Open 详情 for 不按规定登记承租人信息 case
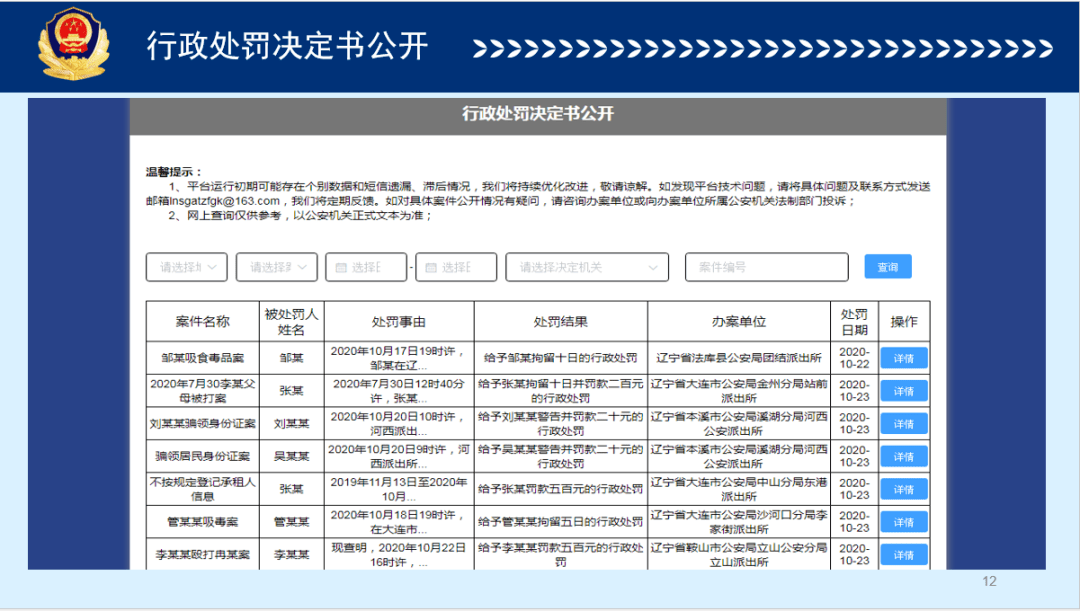Viewport: 1080px width, 611px height. [903, 489]
